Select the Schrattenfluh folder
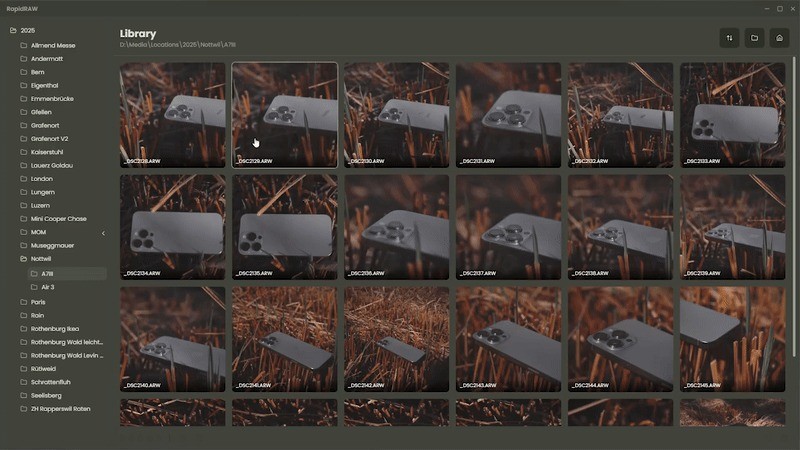Viewport: 800px width, 450px height. pyautogui.click(x=54, y=382)
